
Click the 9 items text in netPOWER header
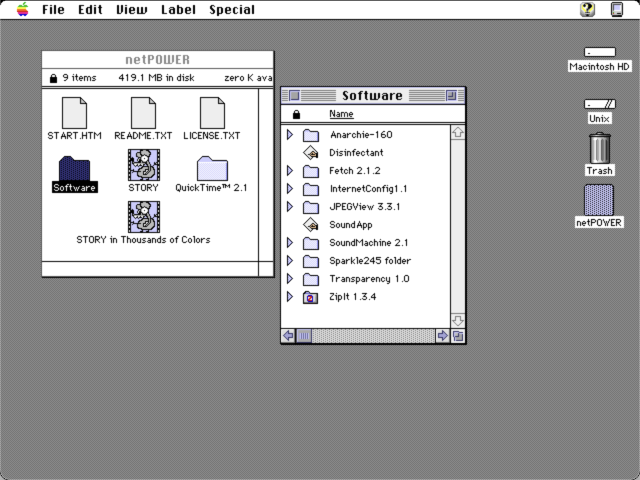pyautogui.click(x=80, y=78)
